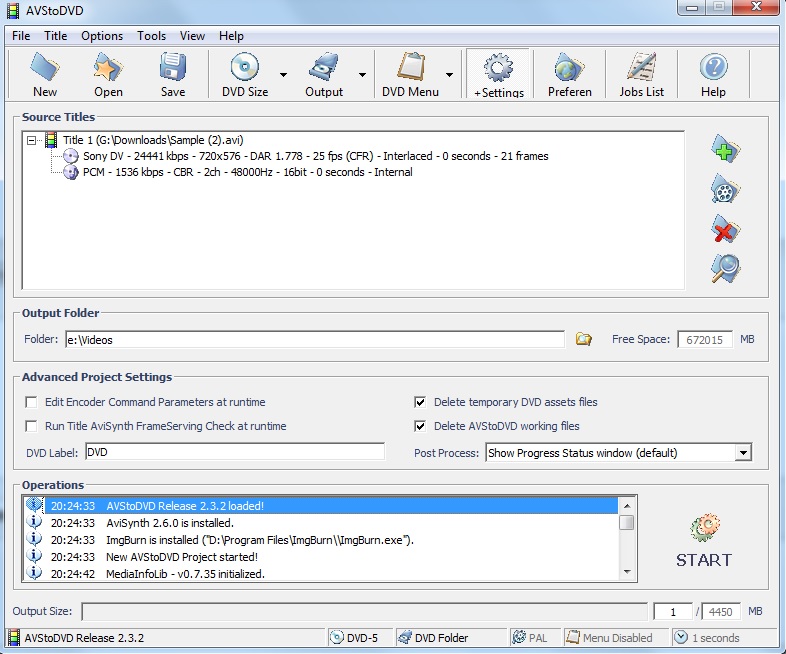Click the Operations log scroll down arrow
Image resolution: width=786 pixels, height=654 pixels.
627,572
